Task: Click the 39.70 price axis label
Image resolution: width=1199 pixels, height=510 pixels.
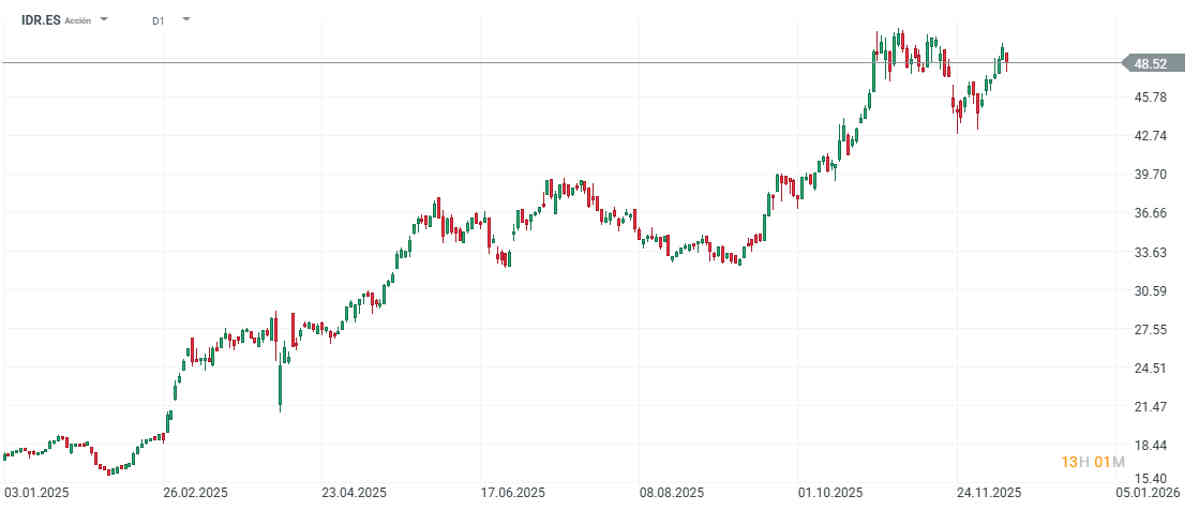Action: click(1151, 174)
